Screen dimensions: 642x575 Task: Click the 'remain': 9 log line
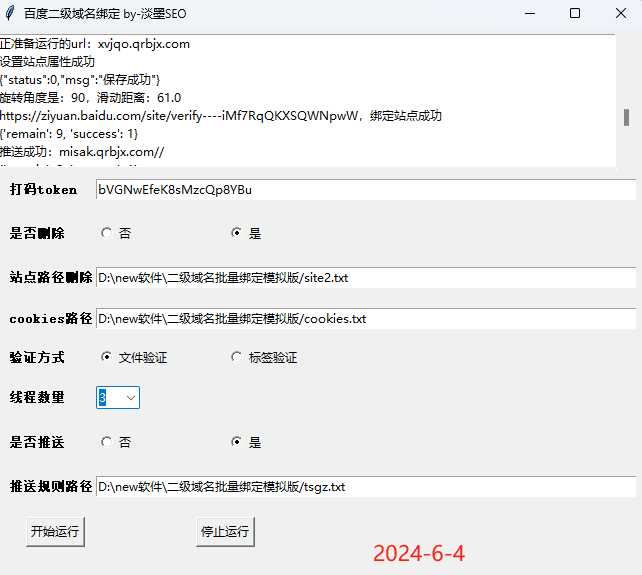69,134
